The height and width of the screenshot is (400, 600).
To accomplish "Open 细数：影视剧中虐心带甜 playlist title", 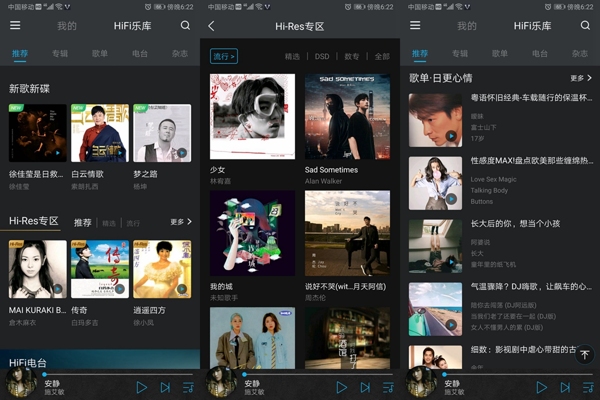I will 524,349.
